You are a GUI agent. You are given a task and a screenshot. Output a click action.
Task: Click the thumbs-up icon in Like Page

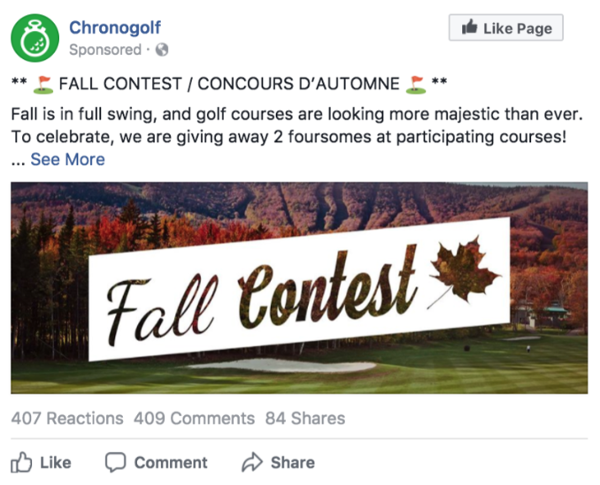(x=470, y=27)
